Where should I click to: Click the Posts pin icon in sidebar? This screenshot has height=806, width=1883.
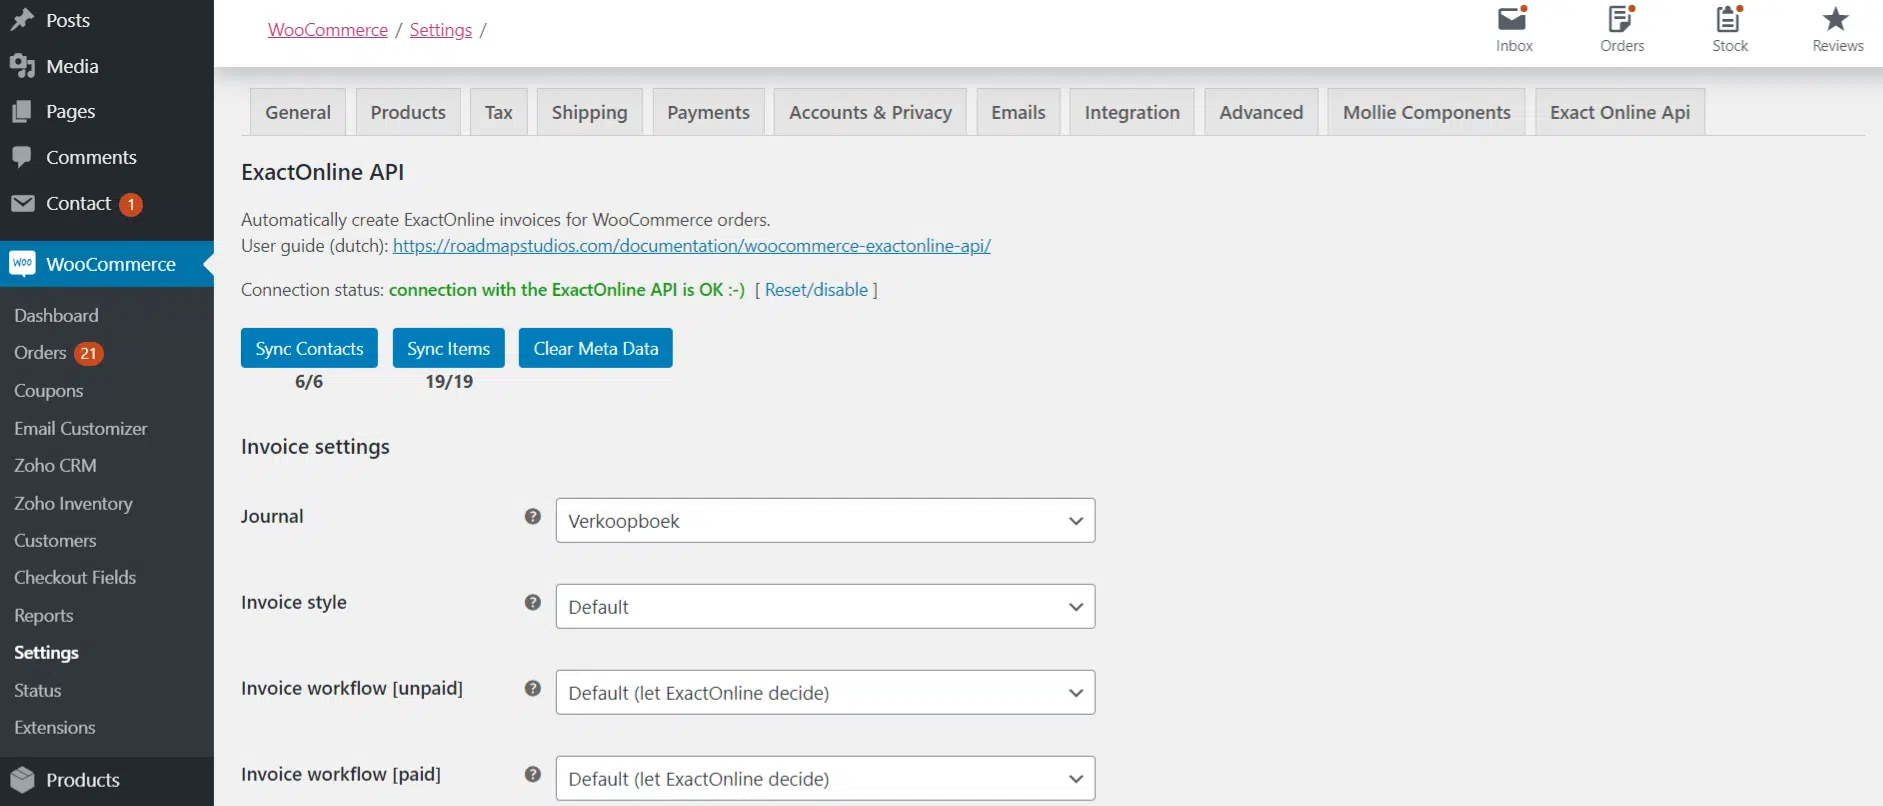click(22, 20)
